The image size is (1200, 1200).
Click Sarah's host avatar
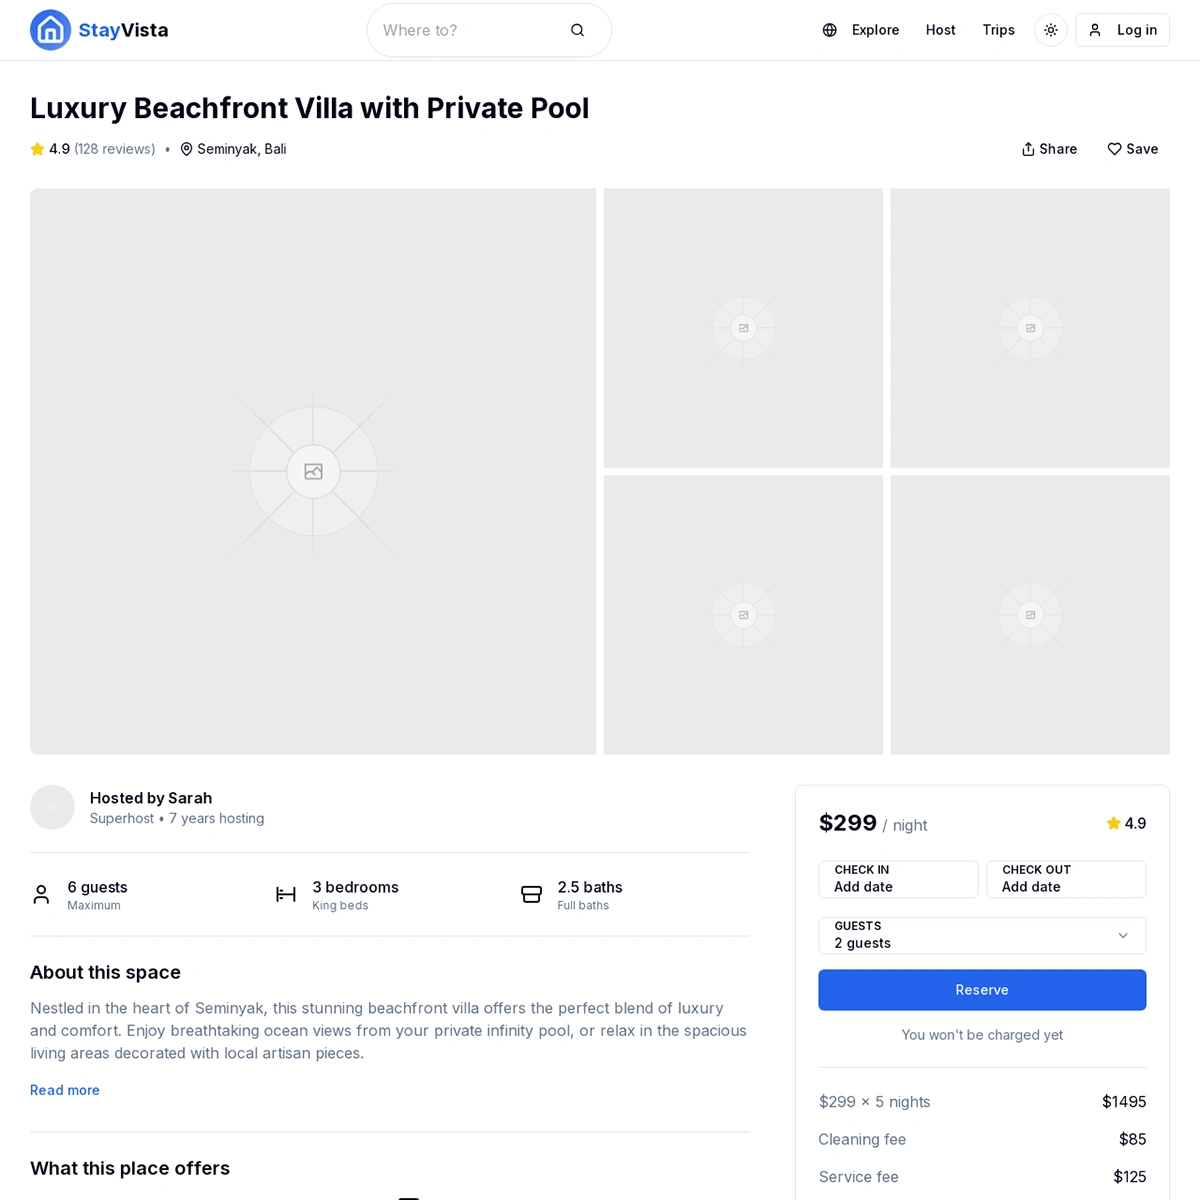pos(52,807)
